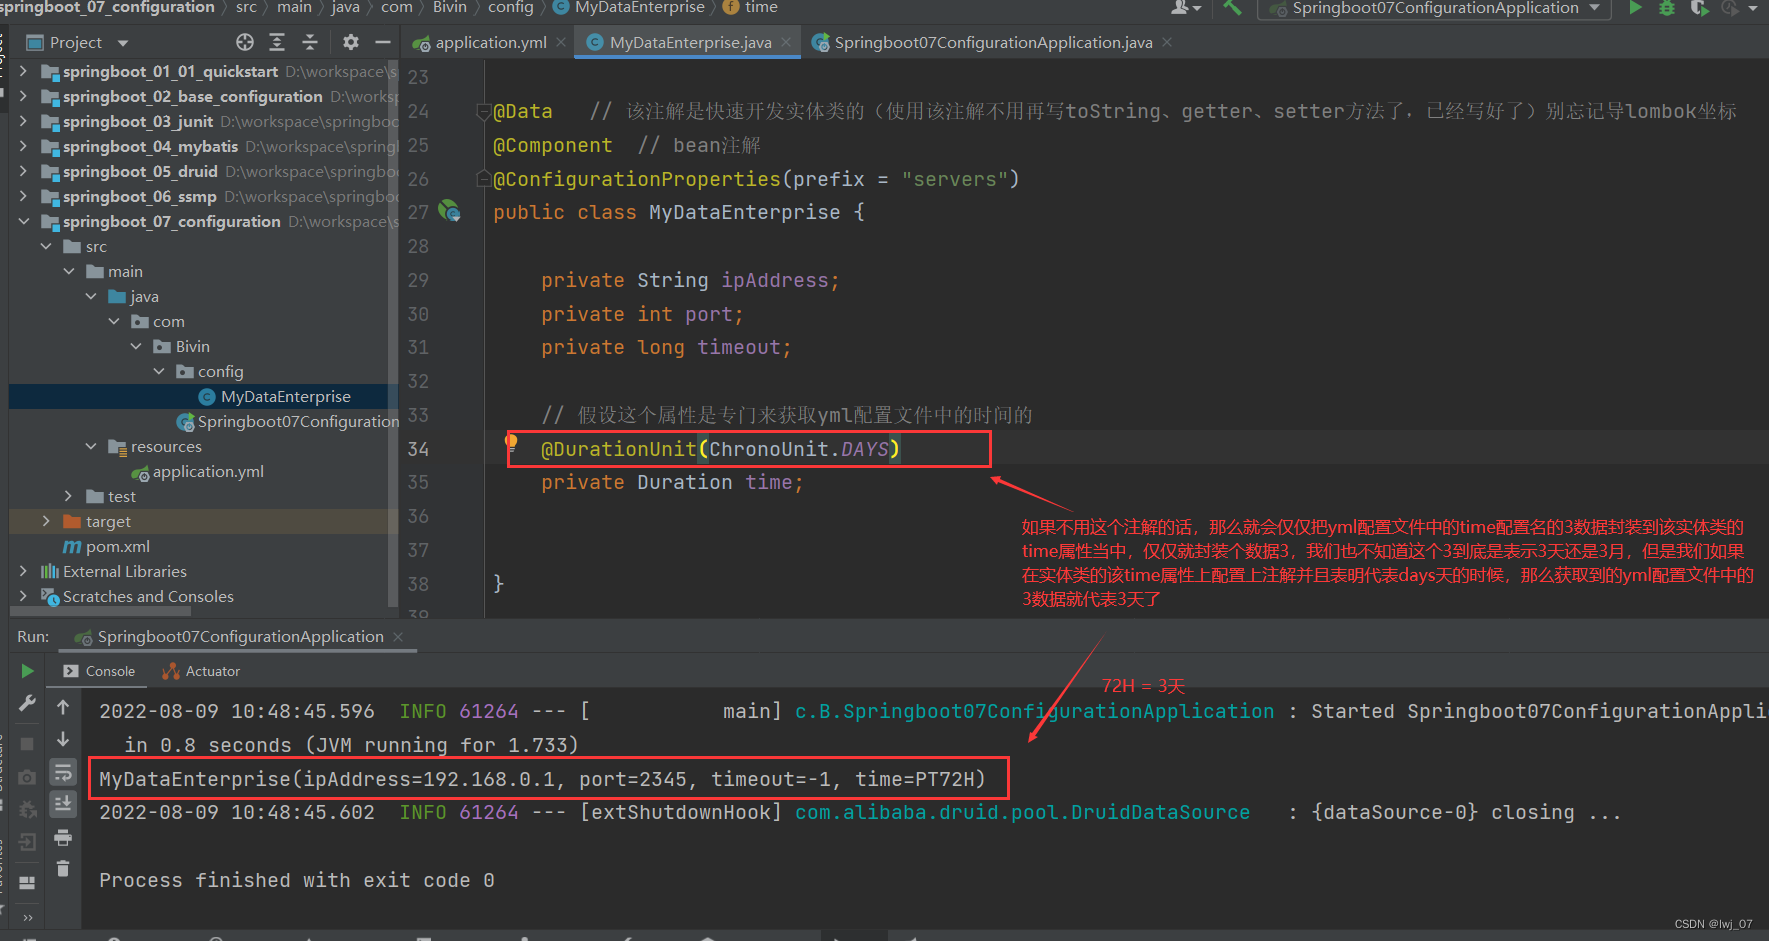
Task: Run the application with the top toolbar Run arrow
Action: [1635, 8]
